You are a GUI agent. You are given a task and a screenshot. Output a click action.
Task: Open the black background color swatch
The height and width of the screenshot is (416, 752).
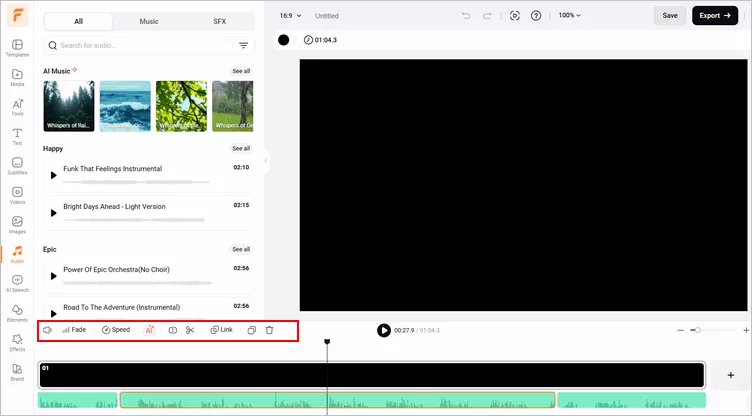coord(283,40)
